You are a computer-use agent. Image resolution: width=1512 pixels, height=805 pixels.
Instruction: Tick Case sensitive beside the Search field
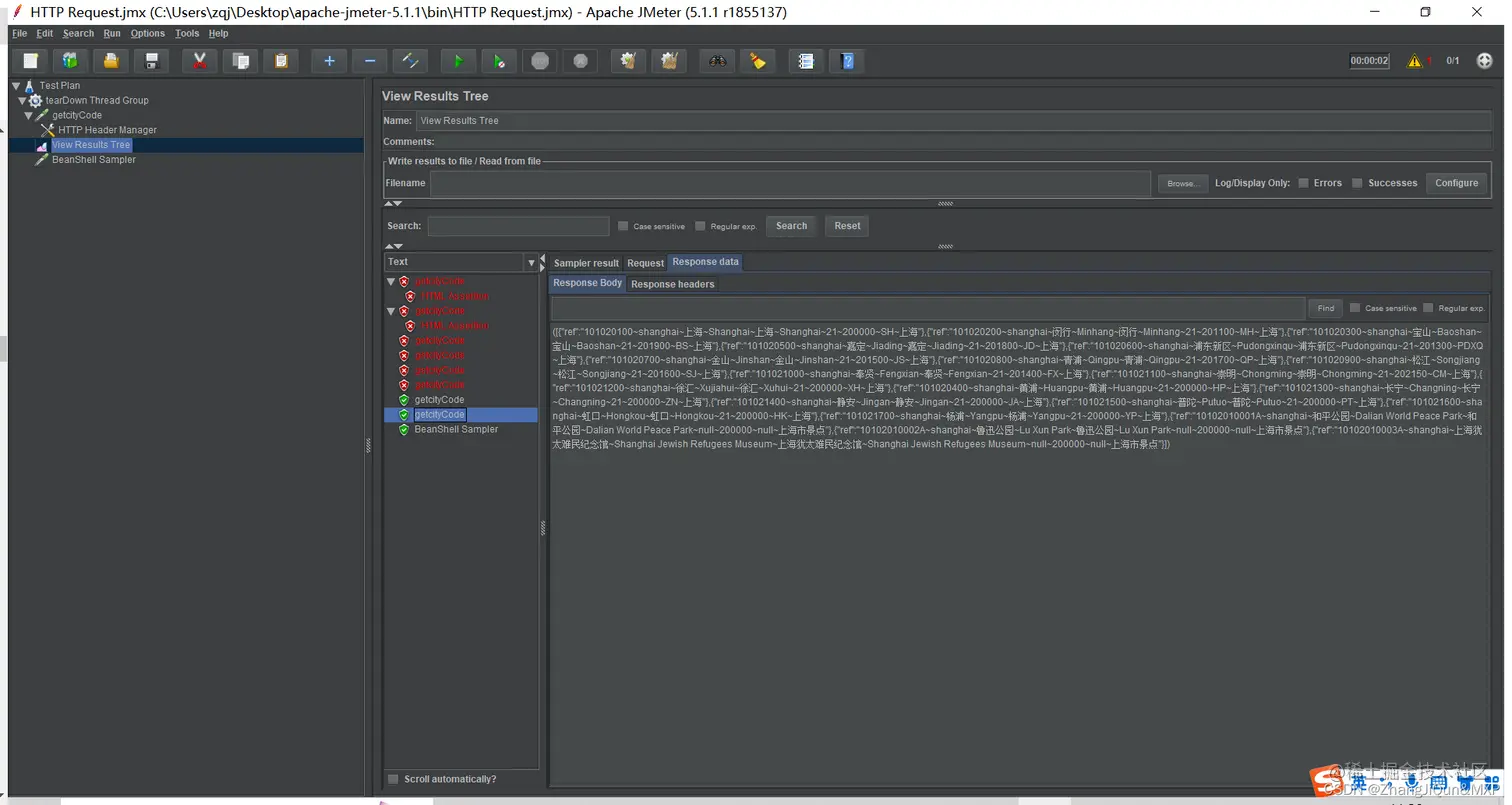point(623,226)
